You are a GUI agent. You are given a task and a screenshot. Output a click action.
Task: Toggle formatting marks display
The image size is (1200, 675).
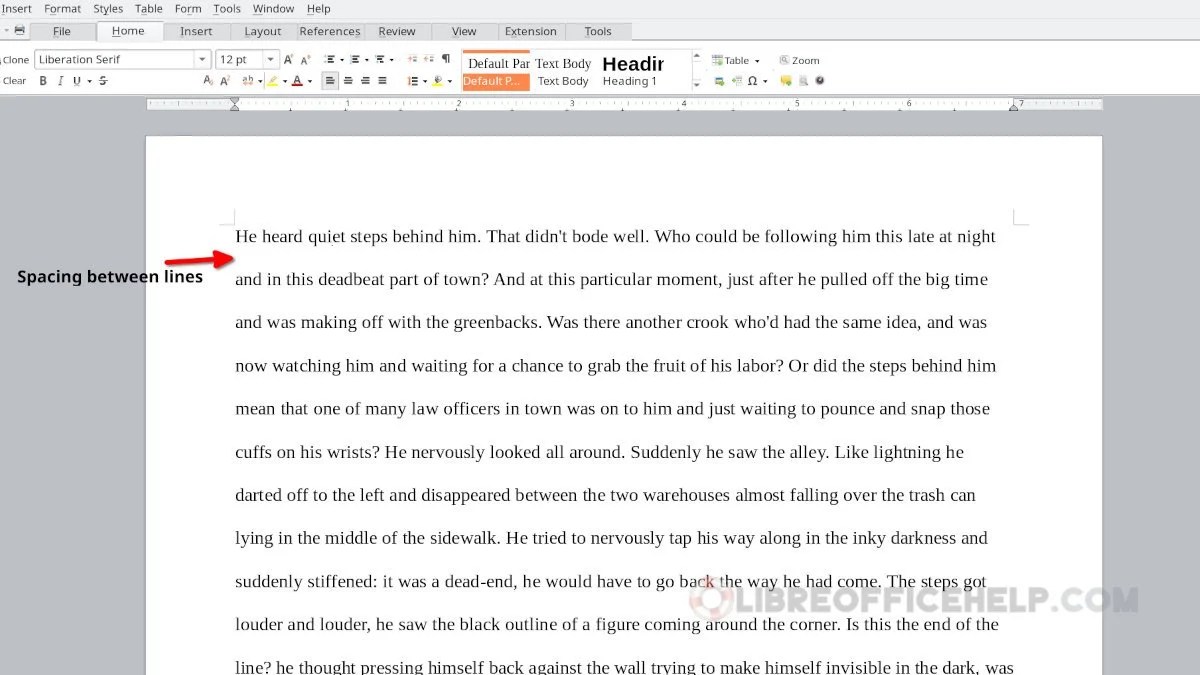click(445, 60)
